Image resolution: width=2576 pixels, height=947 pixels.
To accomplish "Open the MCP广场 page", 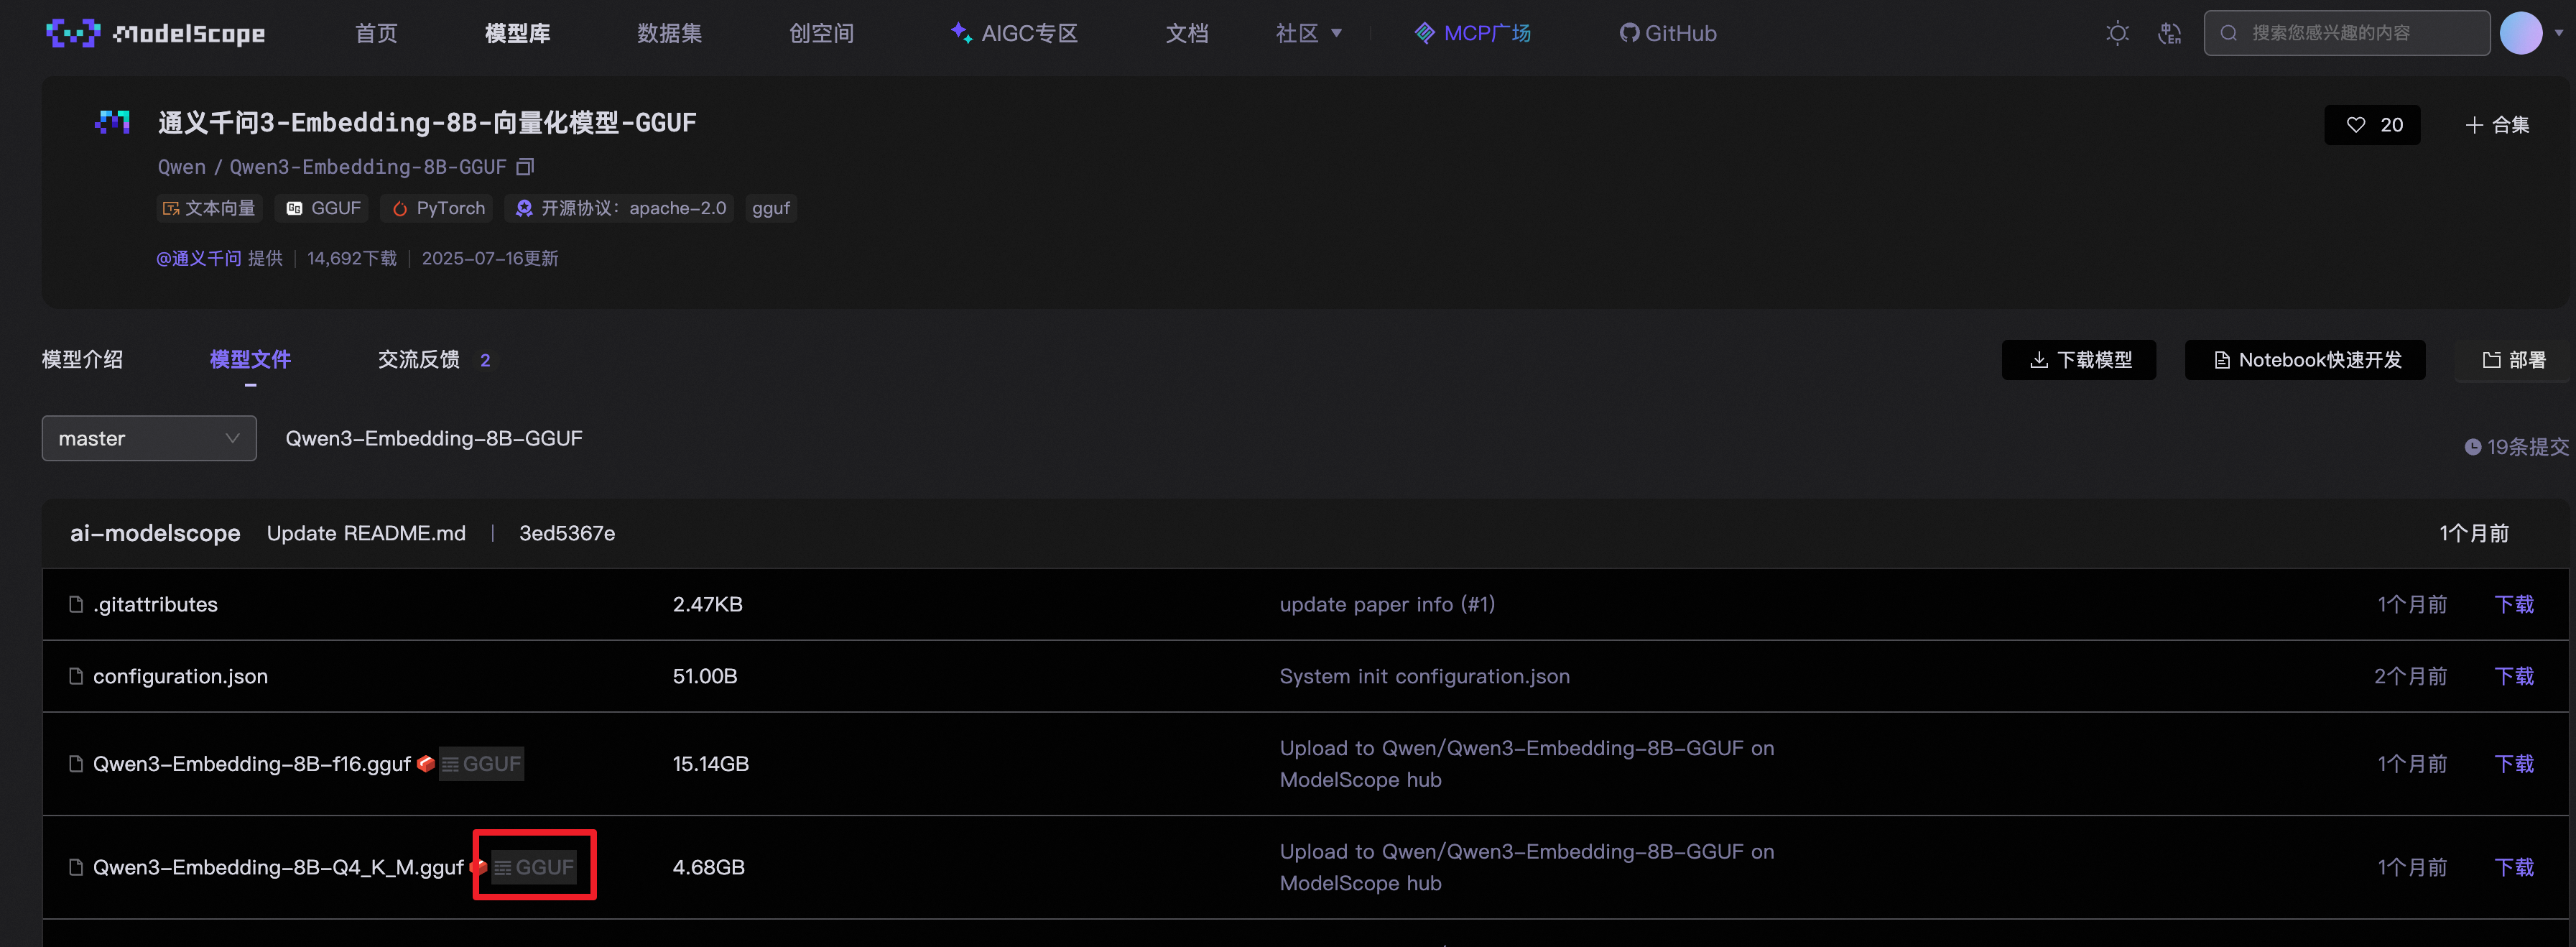I will (x=1472, y=33).
